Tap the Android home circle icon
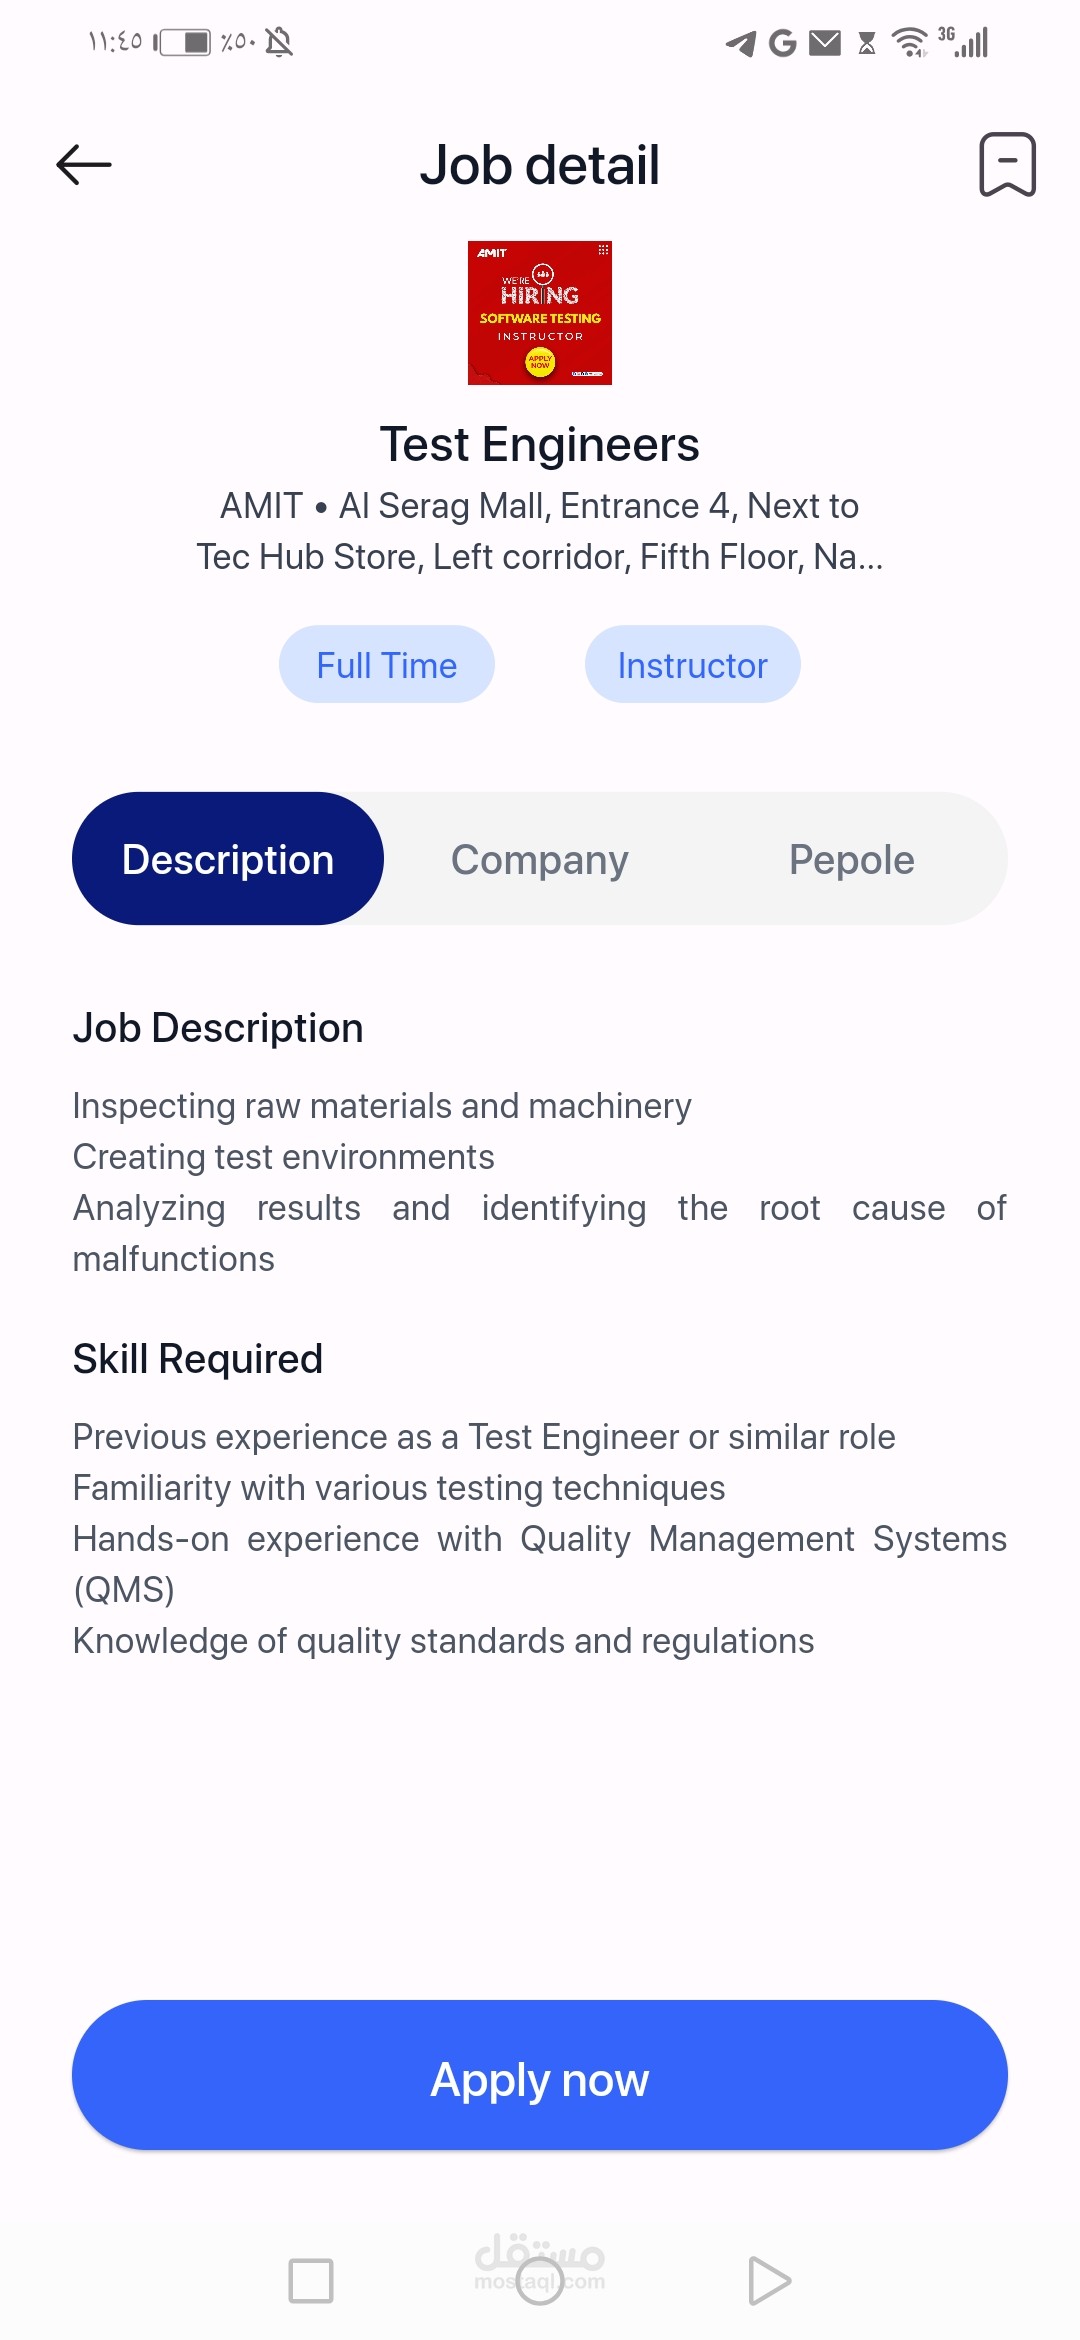The image size is (1080, 2340). (540, 2281)
